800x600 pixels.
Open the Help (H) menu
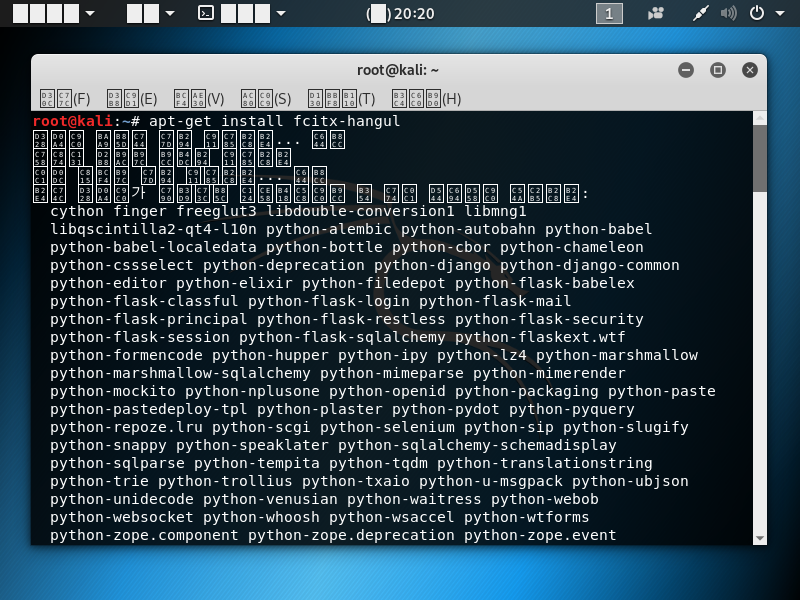point(427,98)
